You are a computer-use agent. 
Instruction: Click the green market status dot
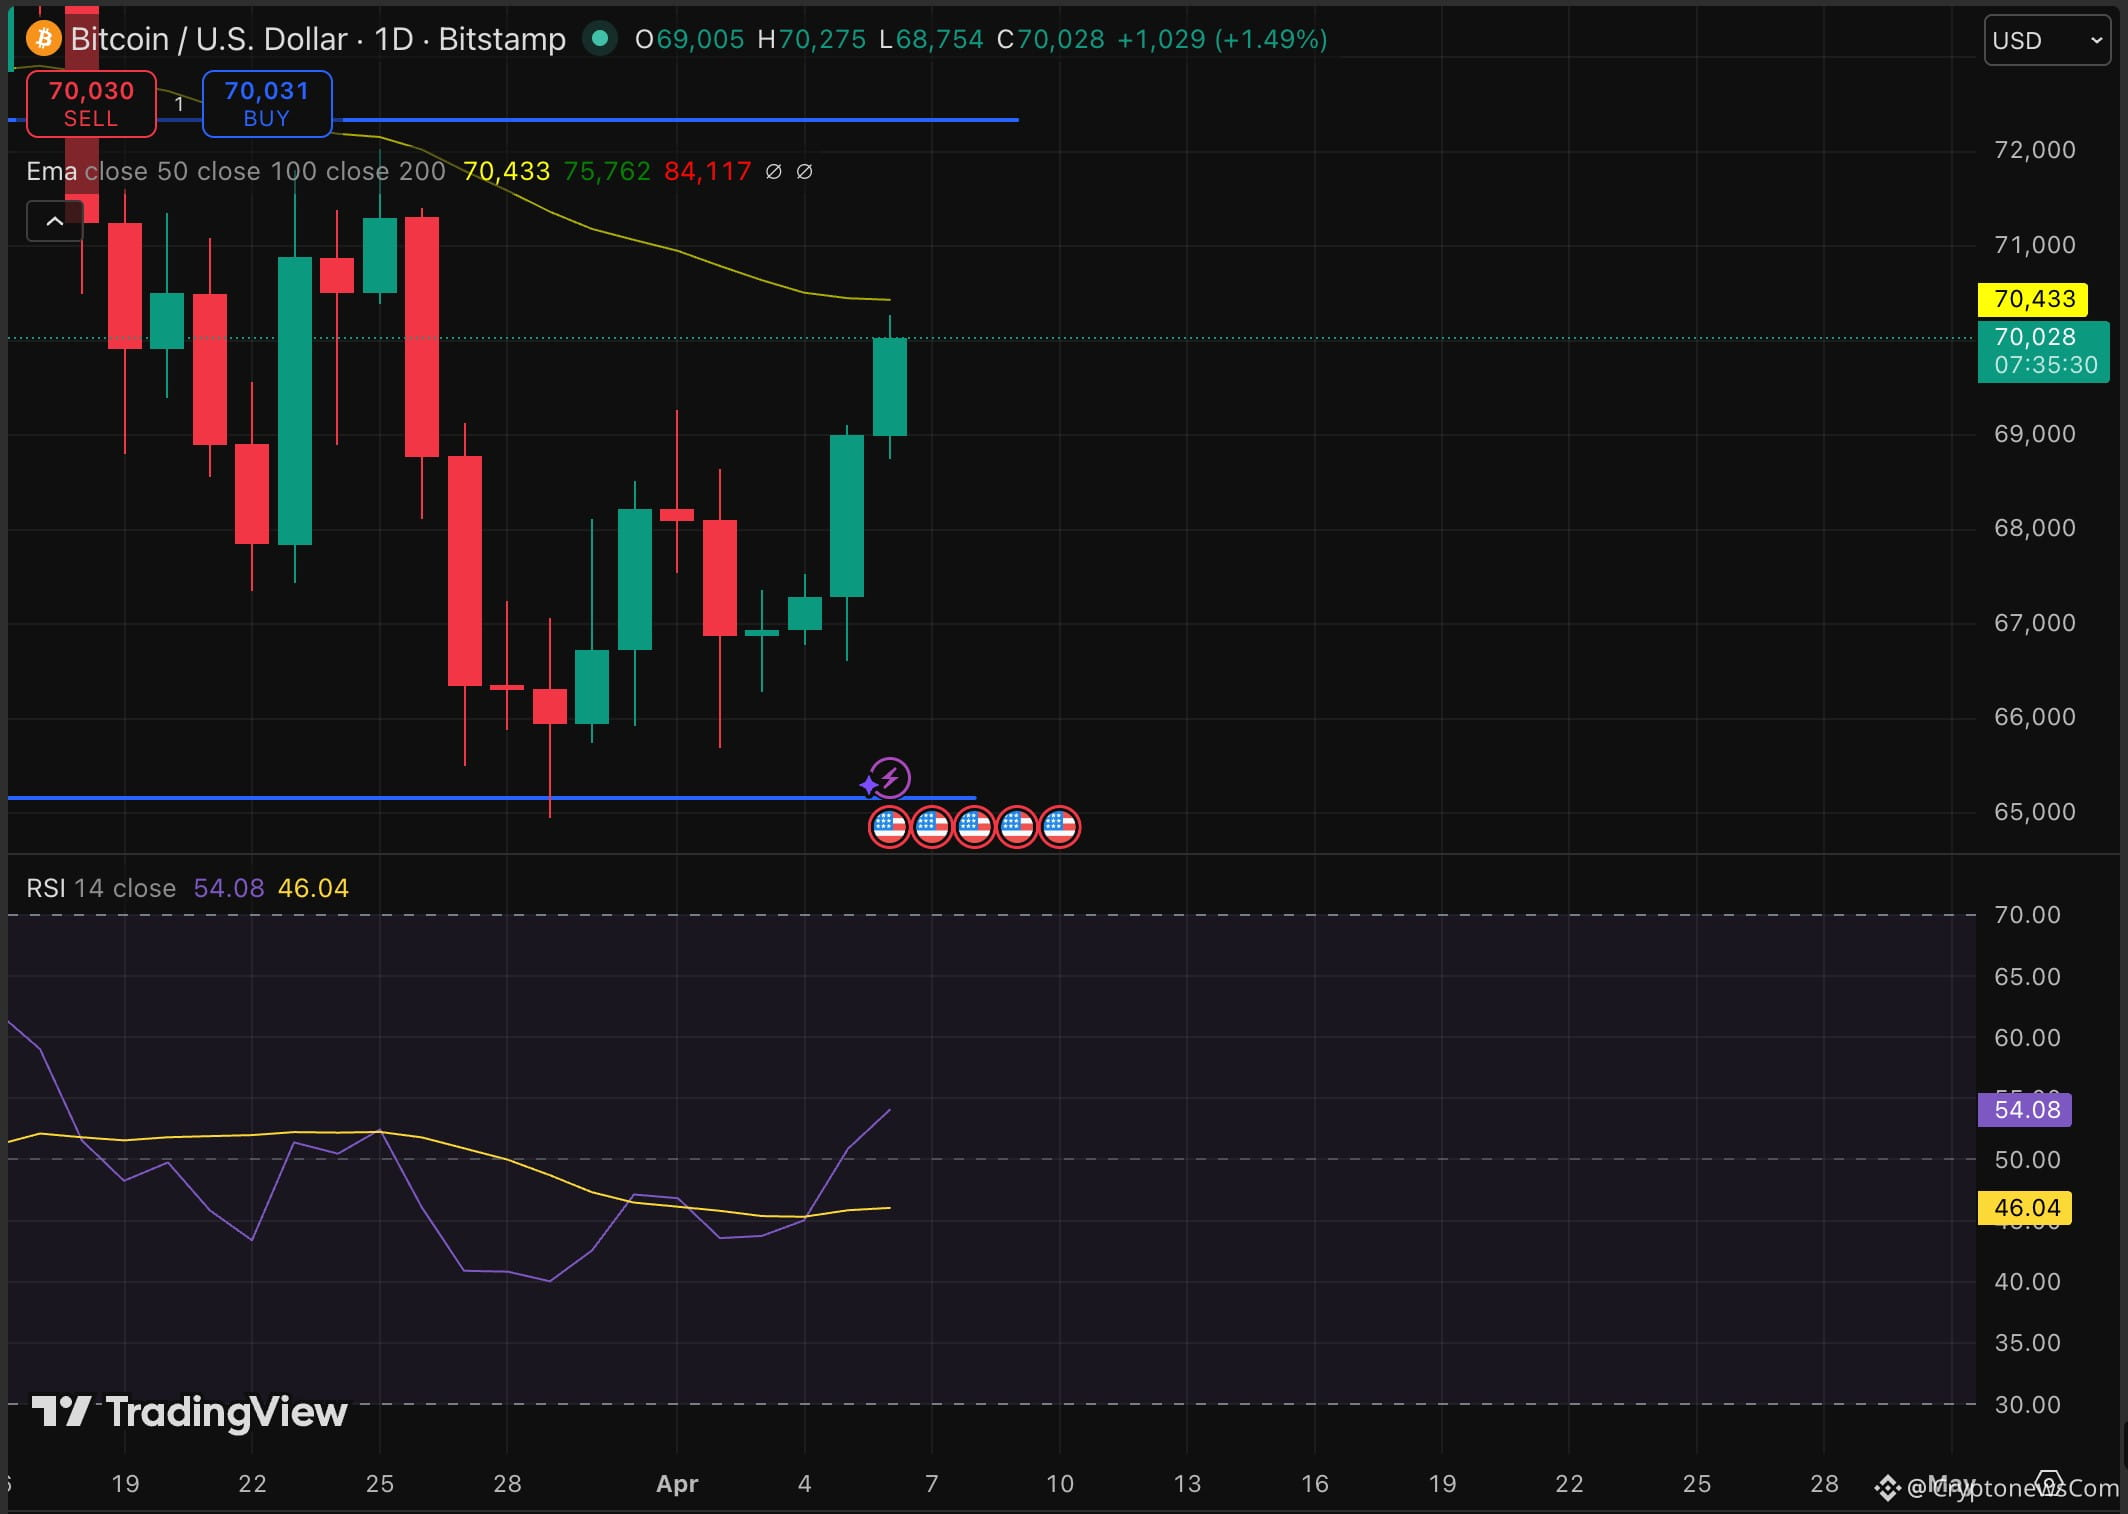(x=600, y=39)
